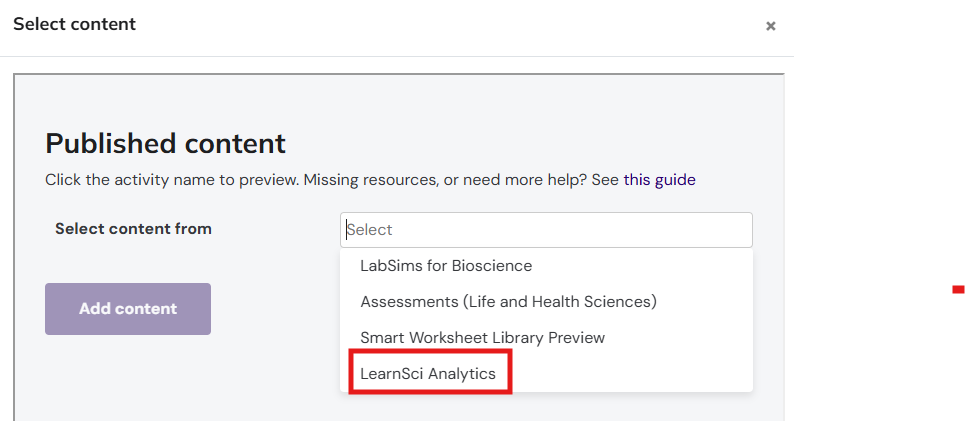Click the 'Select content' dialog title
The image size is (965, 421).
[x=74, y=23]
